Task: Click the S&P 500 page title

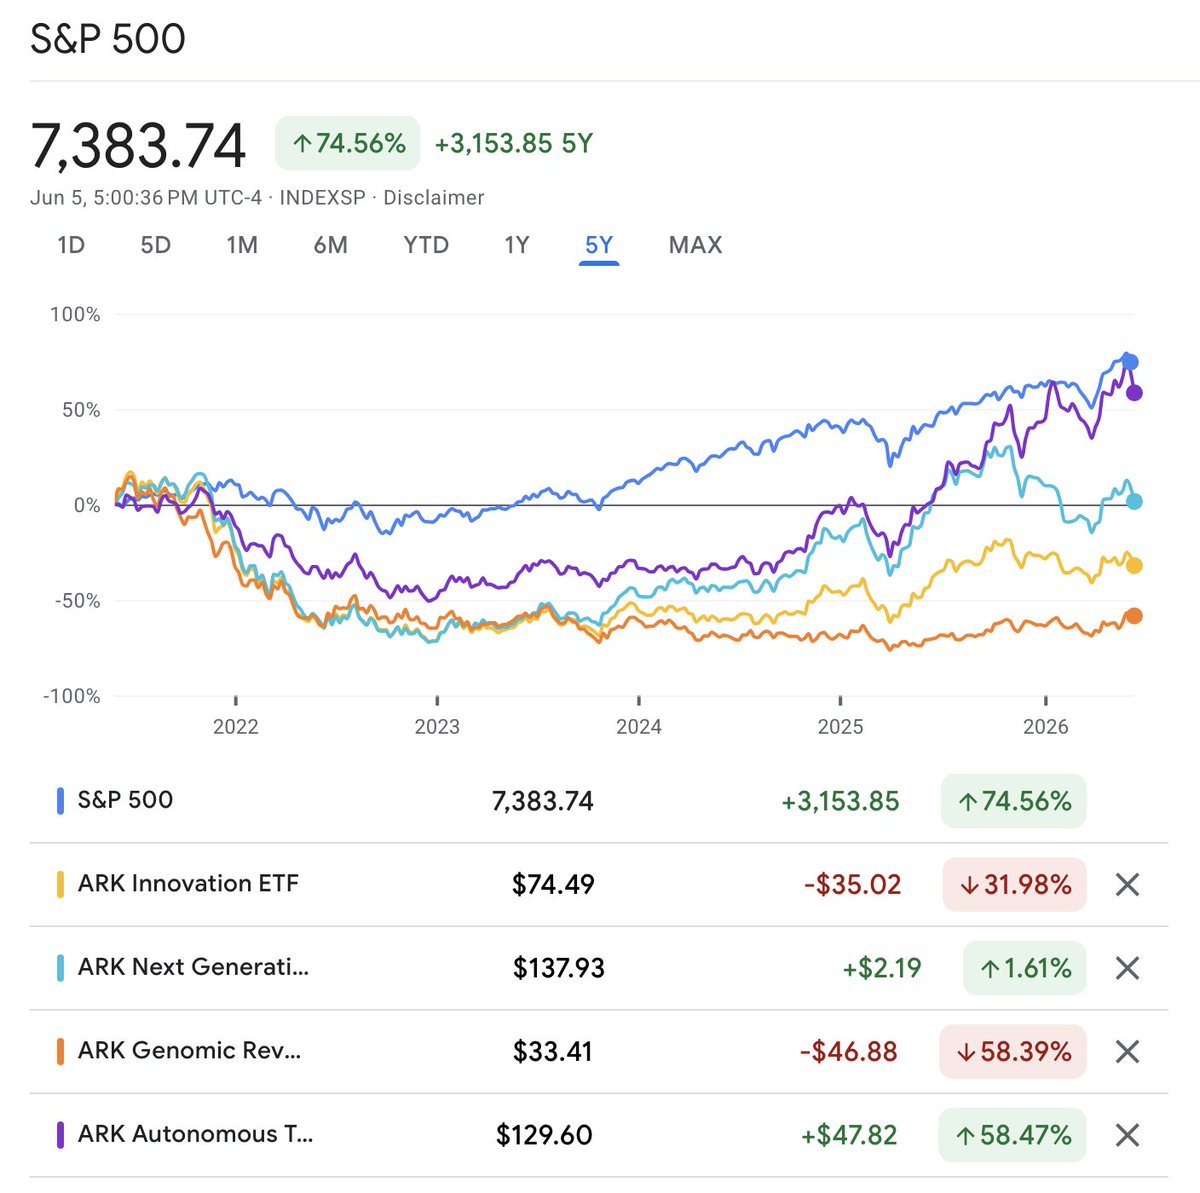Action: pos(108,39)
